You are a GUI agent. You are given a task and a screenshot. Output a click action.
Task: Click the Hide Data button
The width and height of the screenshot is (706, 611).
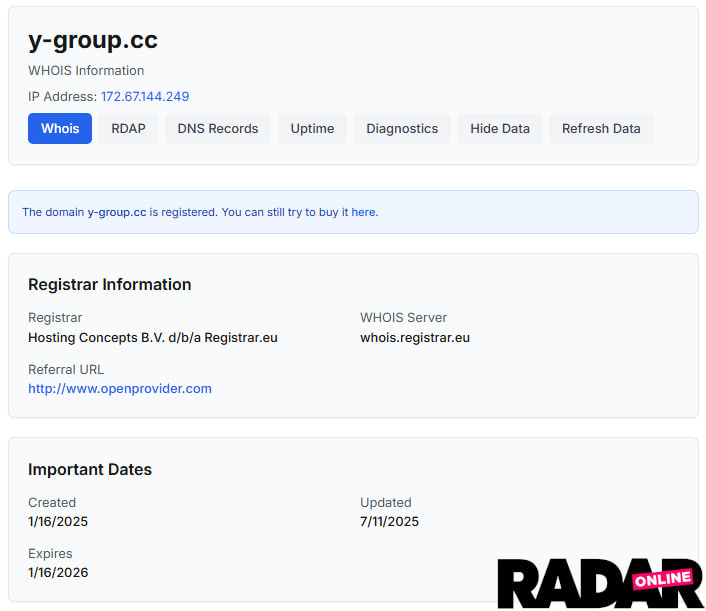[500, 129]
